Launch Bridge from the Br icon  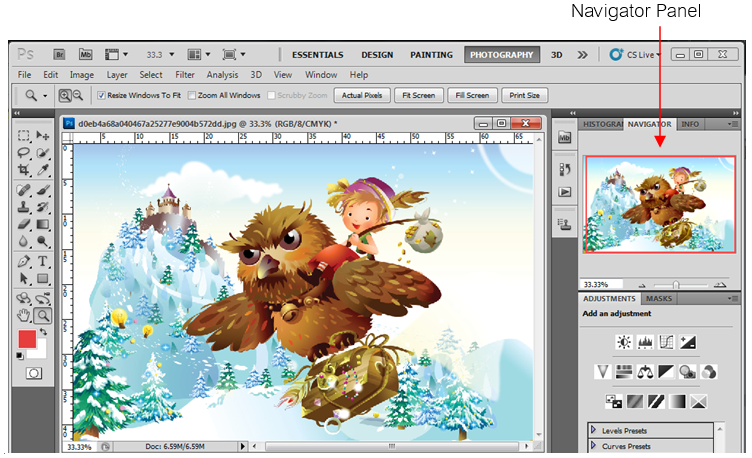[59, 54]
